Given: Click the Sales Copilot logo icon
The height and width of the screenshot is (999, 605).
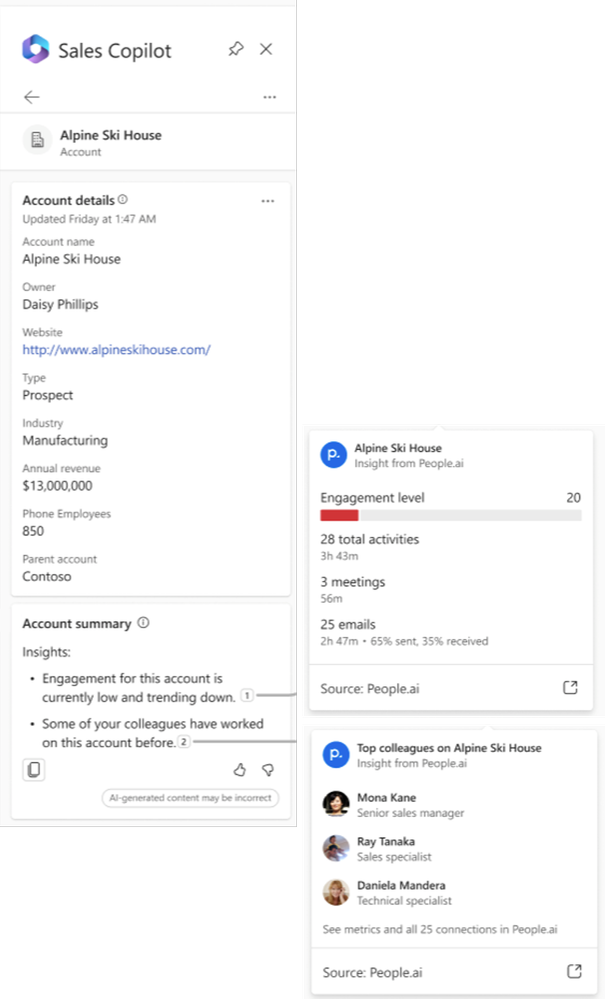Looking at the screenshot, I should point(36,49).
